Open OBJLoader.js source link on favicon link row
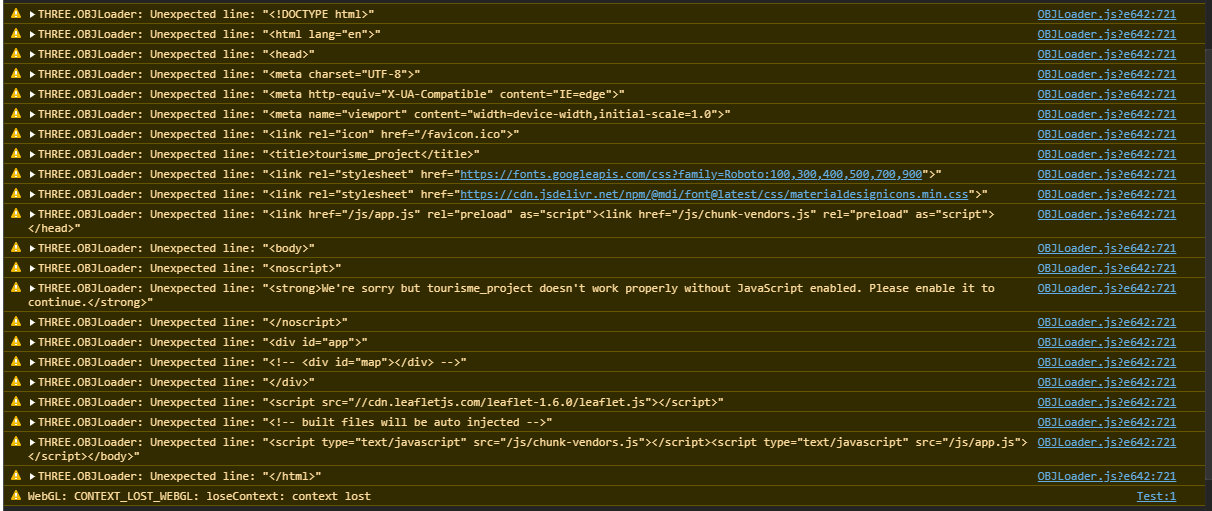The height and width of the screenshot is (511, 1212). pyautogui.click(x=1107, y=134)
